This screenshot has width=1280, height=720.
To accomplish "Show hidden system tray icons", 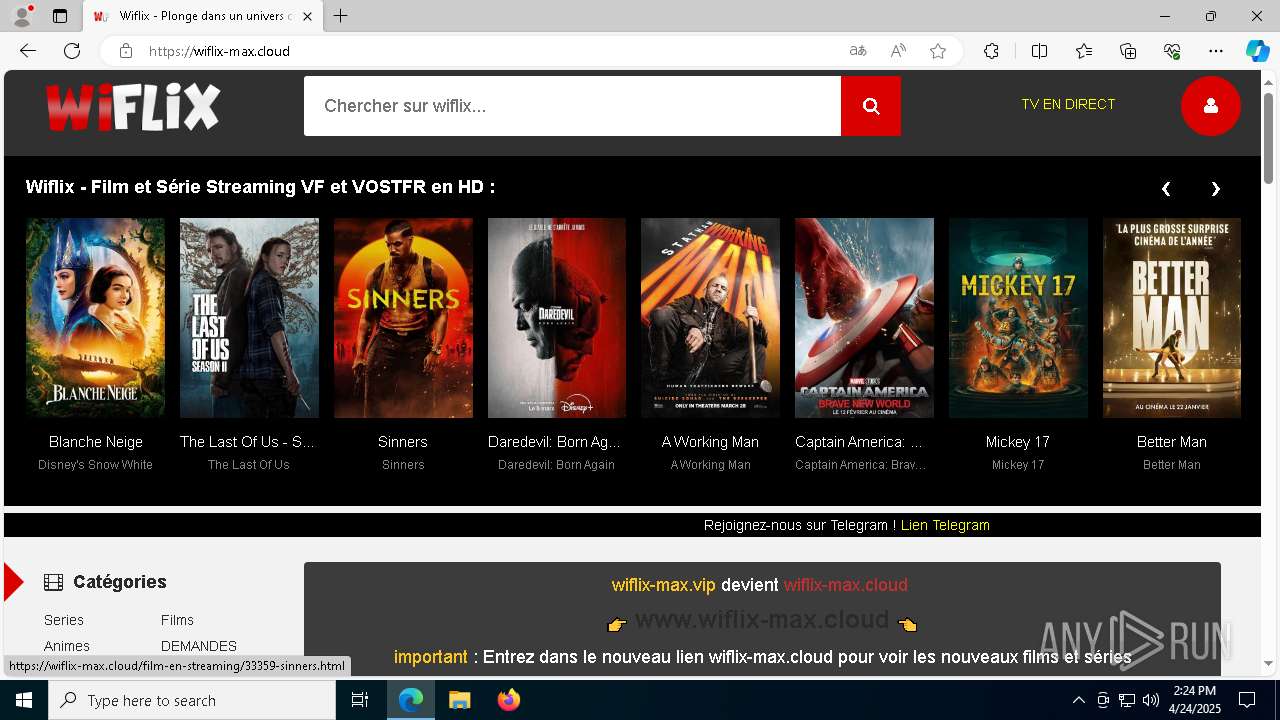I will (1078, 700).
